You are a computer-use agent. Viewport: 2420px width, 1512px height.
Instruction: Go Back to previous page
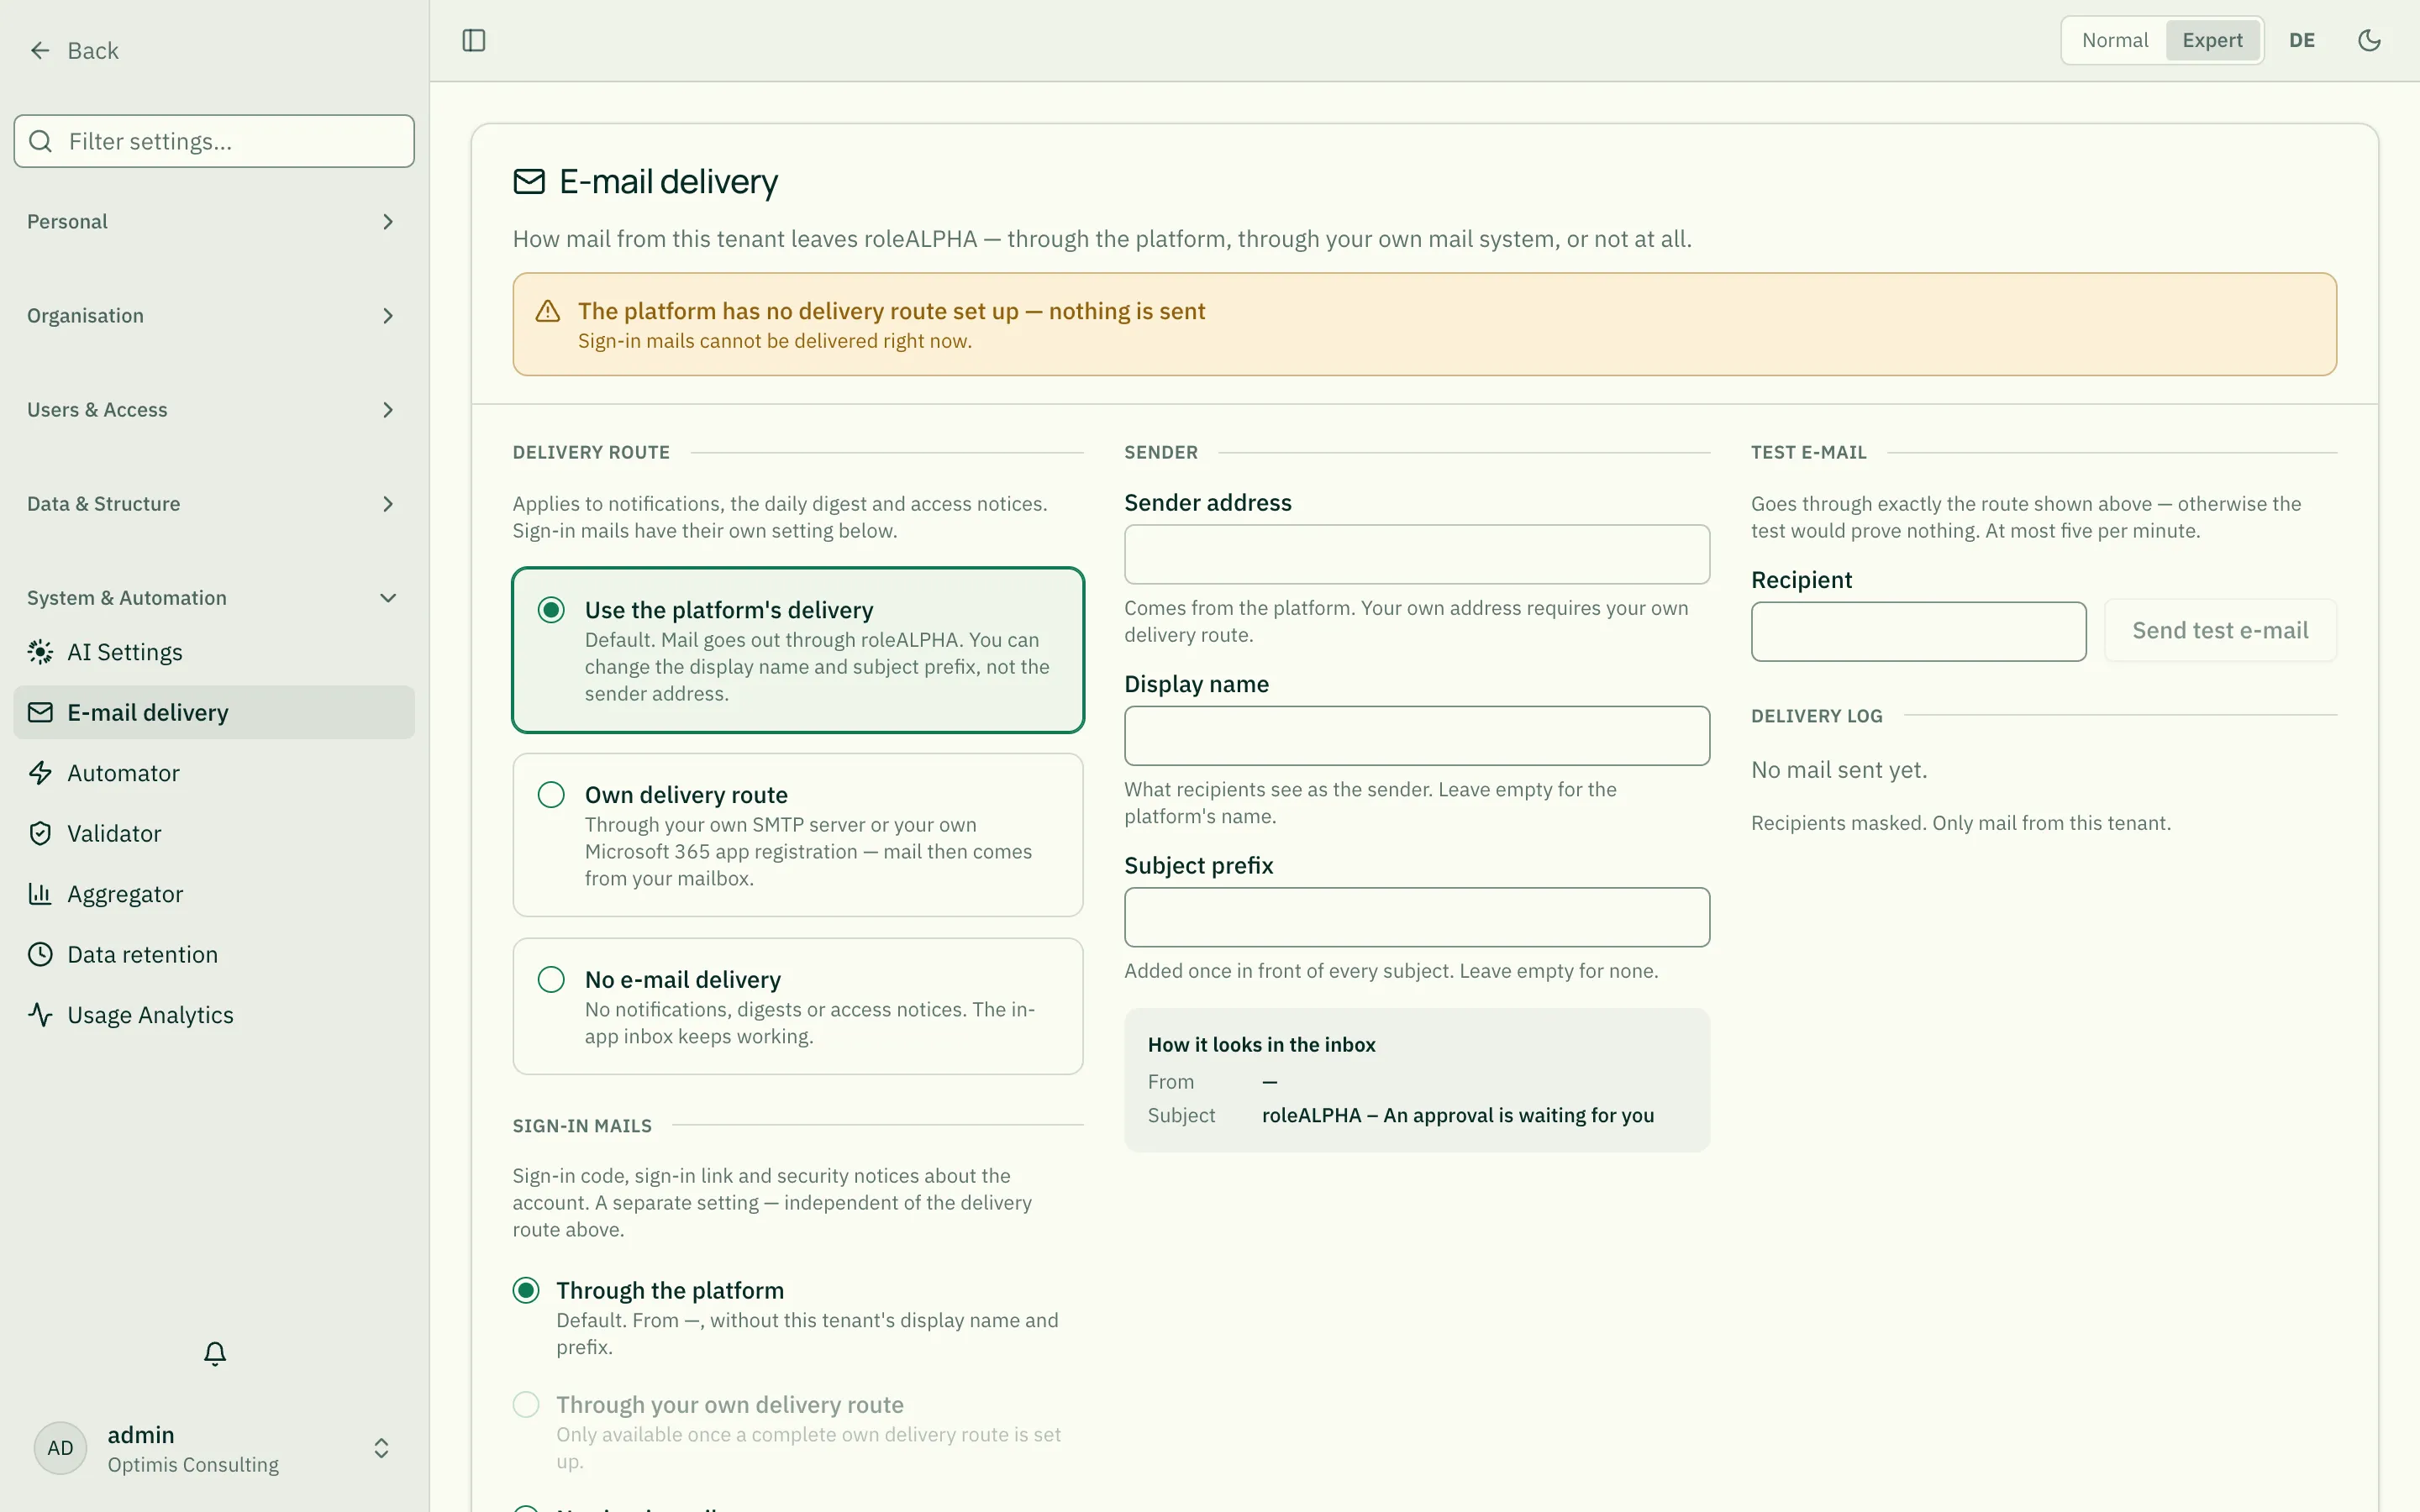pyautogui.click(x=74, y=51)
